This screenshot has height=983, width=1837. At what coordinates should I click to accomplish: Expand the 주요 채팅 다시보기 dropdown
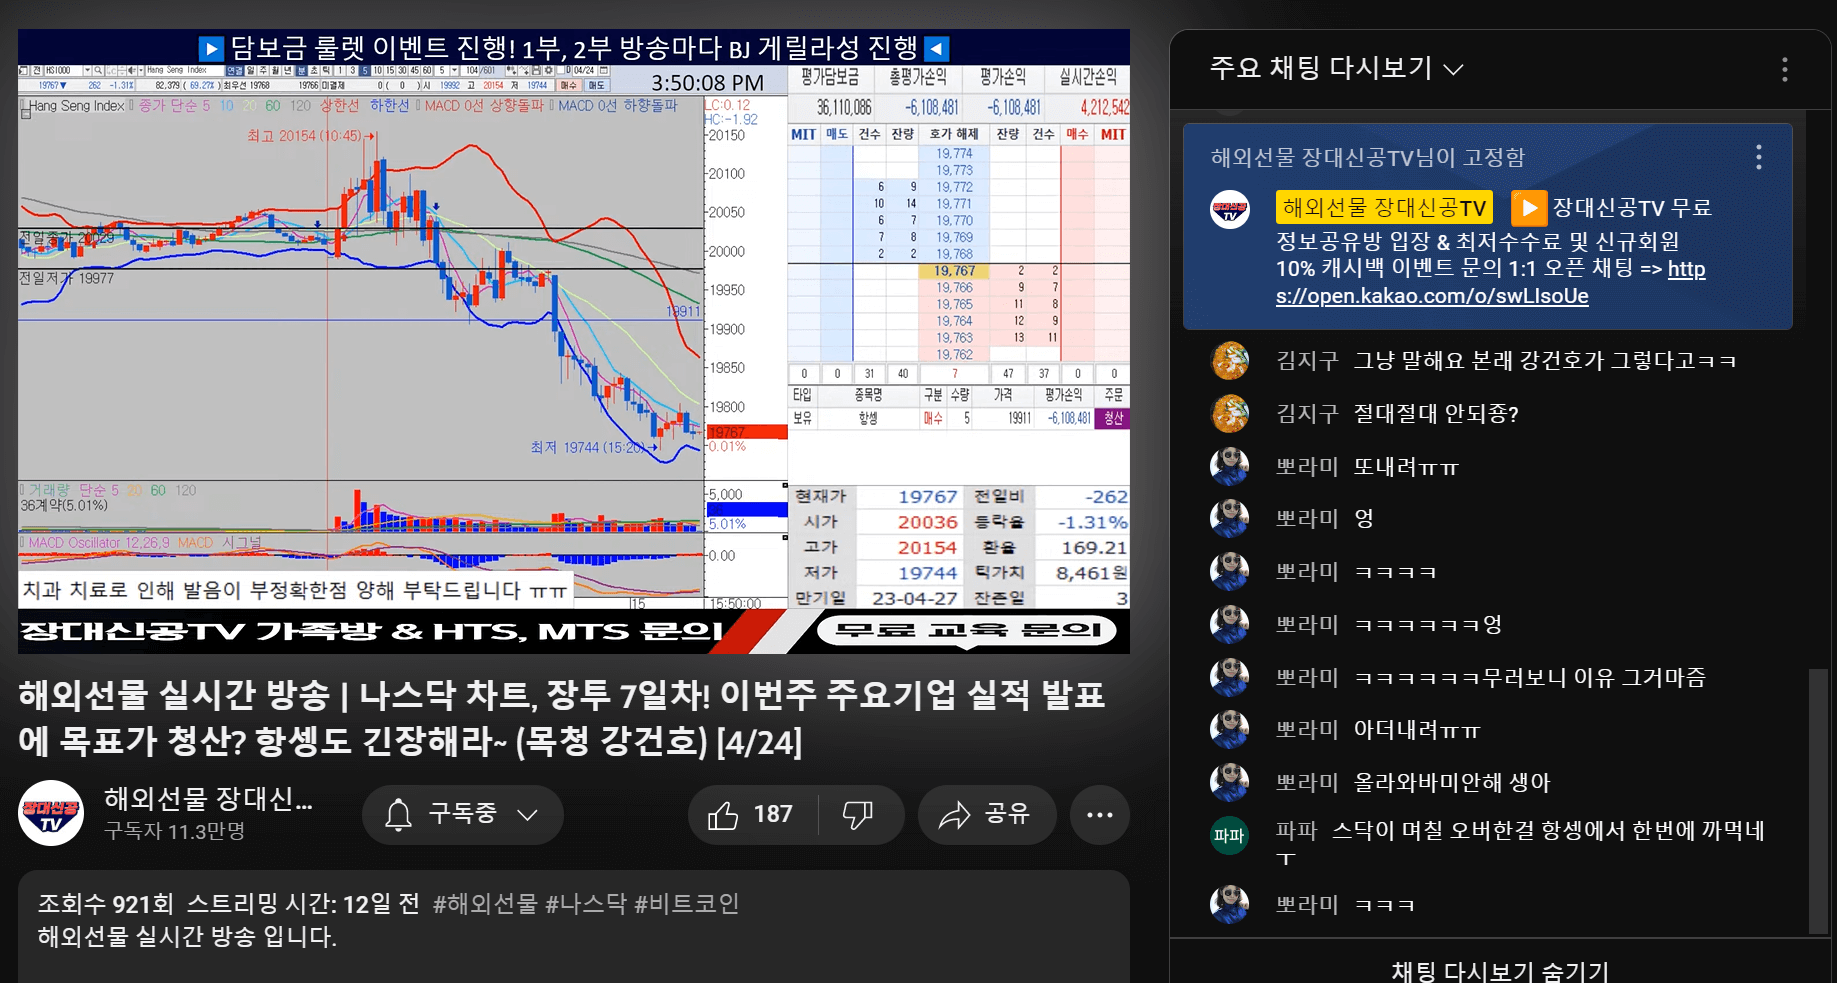(1337, 68)
